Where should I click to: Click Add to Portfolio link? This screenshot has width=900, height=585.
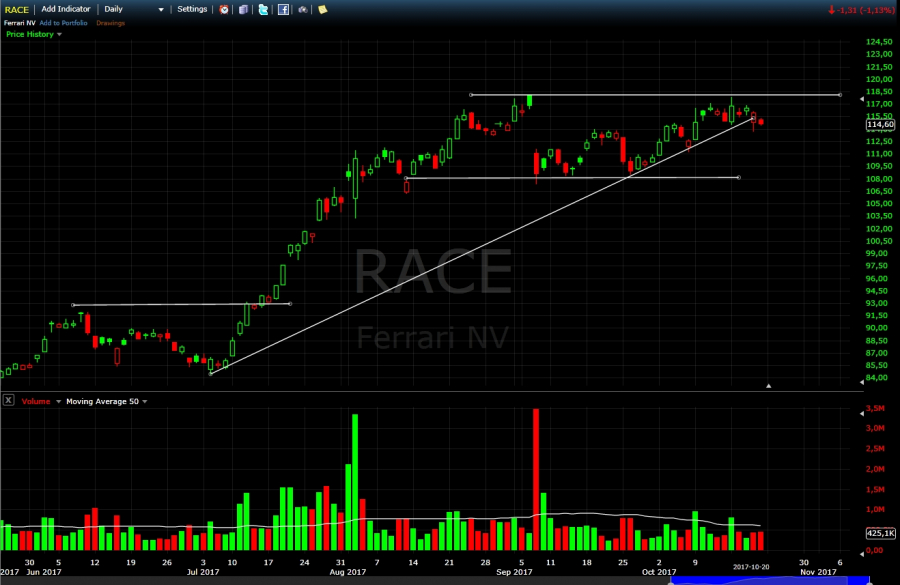(64, 22)
